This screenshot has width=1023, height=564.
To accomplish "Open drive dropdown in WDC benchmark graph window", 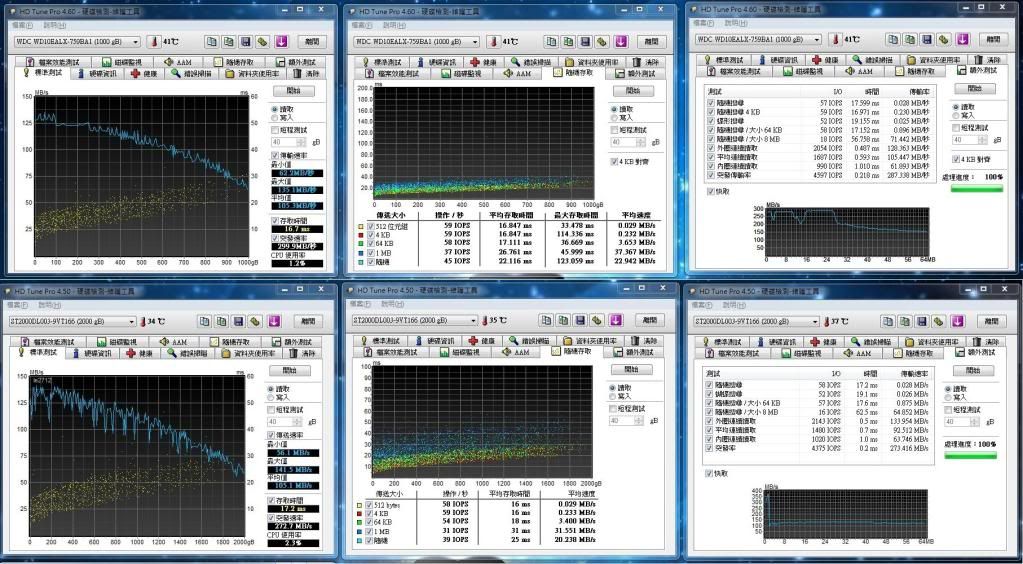I will [136, 42].
